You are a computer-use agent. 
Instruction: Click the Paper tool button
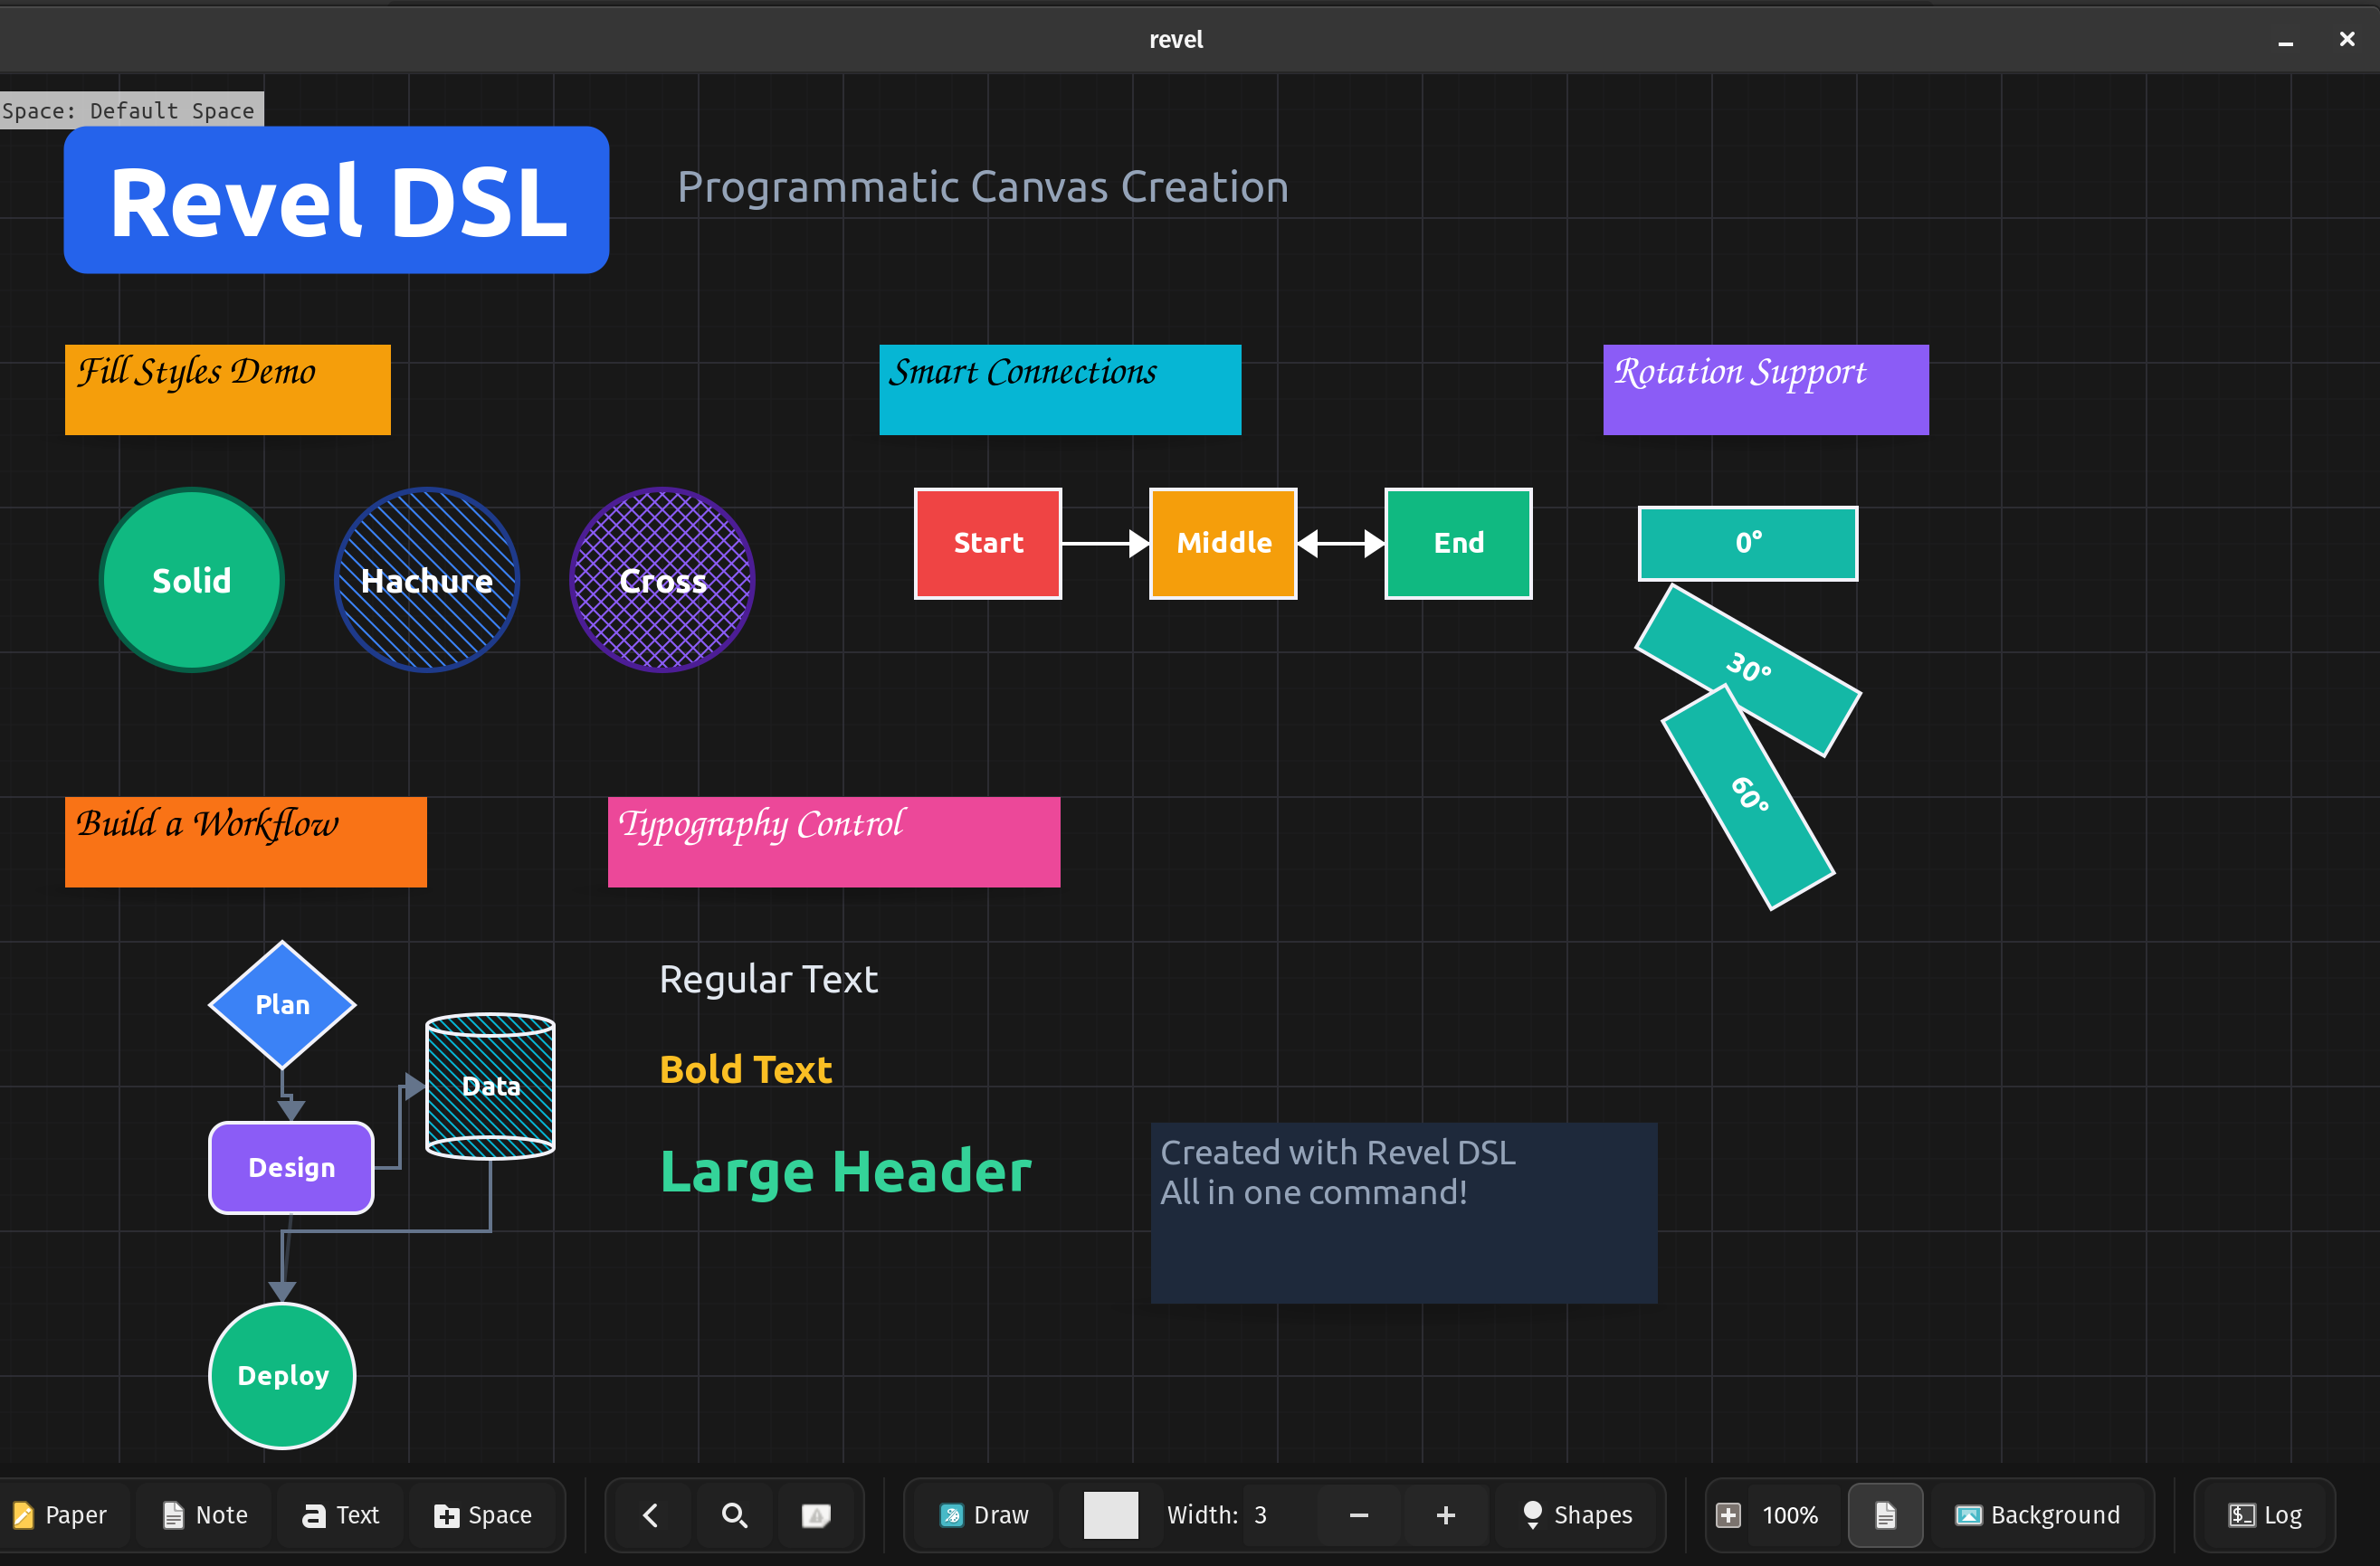(60, 1515)
